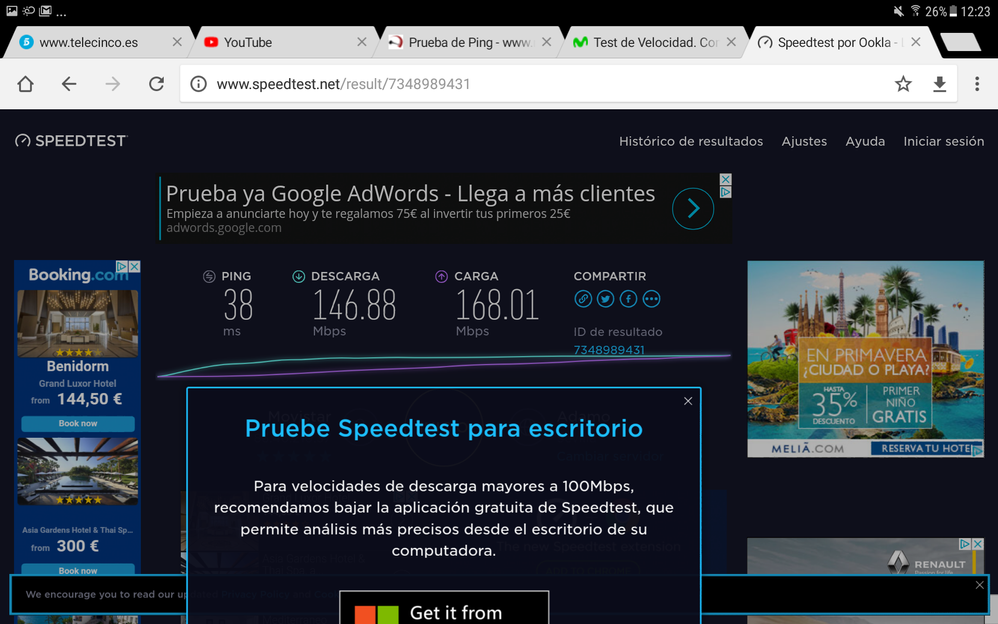Copy the result link share icon
998x624 pixels.
(x=583, y=298)
